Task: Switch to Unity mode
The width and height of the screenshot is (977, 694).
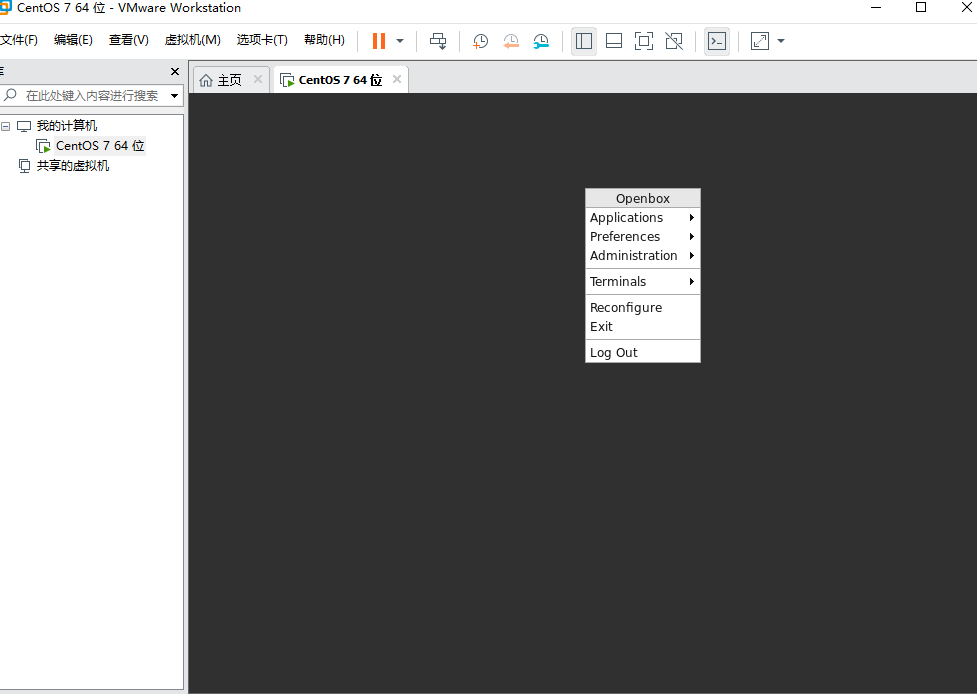Action: coord(674,41)
